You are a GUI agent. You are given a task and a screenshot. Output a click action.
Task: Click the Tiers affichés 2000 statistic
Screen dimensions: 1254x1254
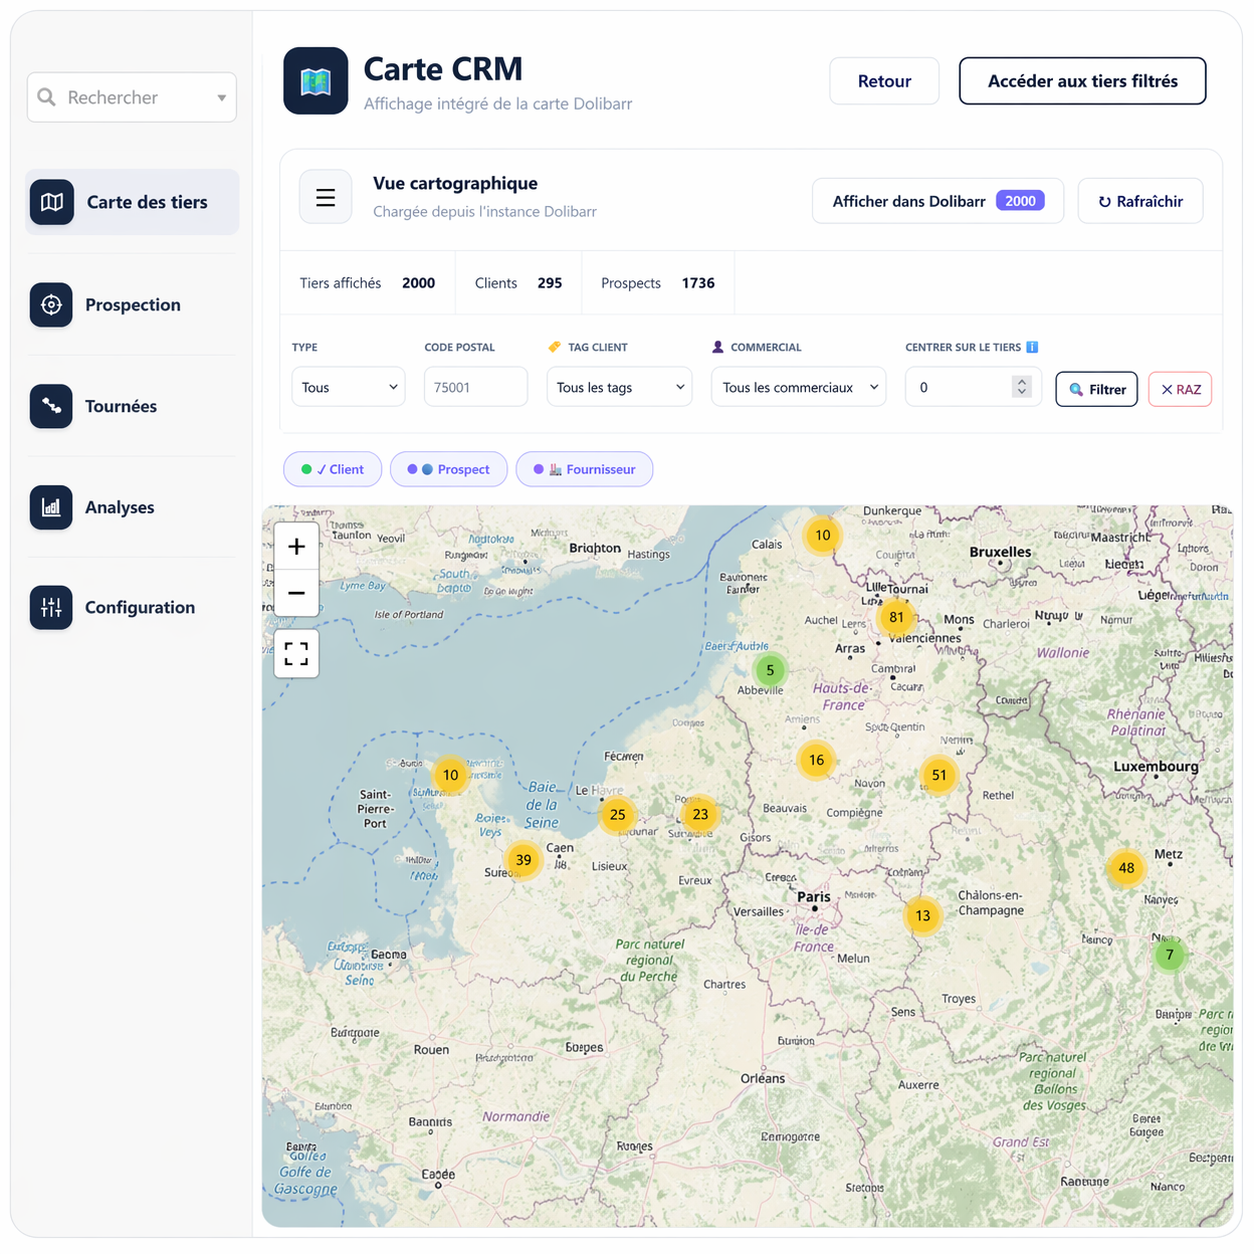367,283
